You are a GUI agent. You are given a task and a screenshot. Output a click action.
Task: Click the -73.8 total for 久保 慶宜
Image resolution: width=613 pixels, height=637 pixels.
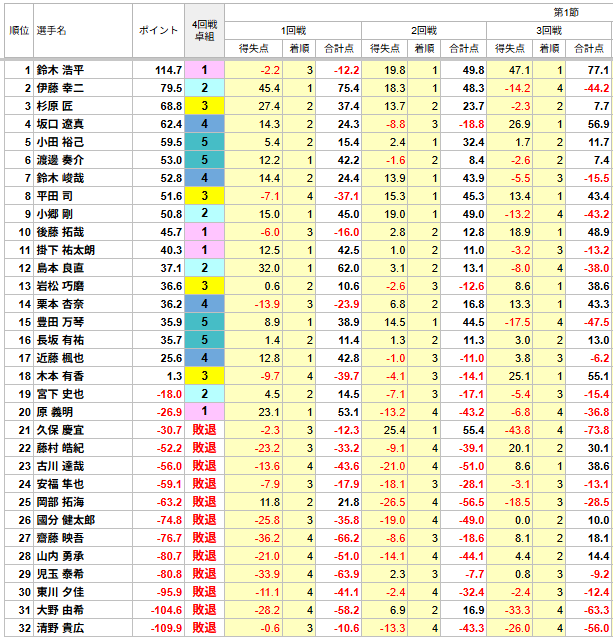point(596,430)
